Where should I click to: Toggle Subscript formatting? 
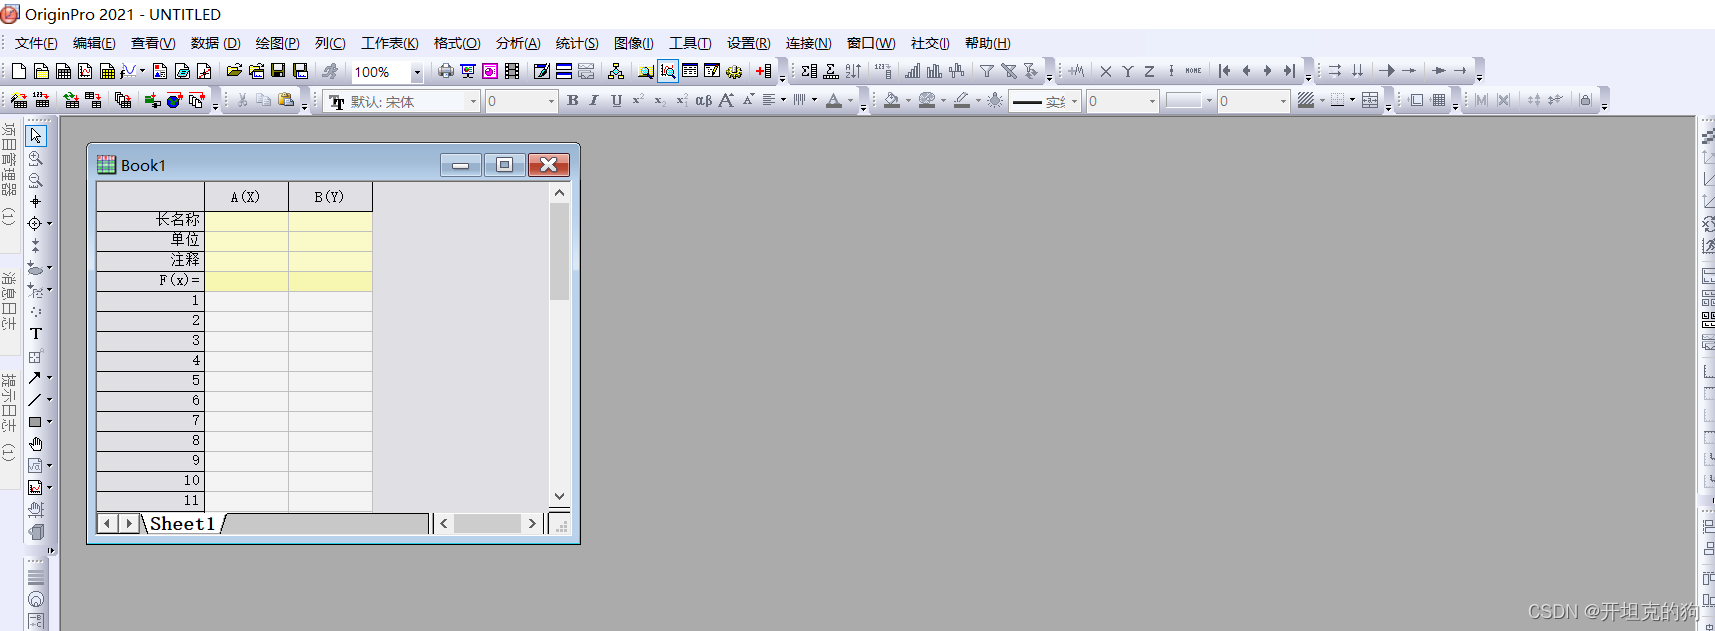pyautogui.click(x=660, y=100)
